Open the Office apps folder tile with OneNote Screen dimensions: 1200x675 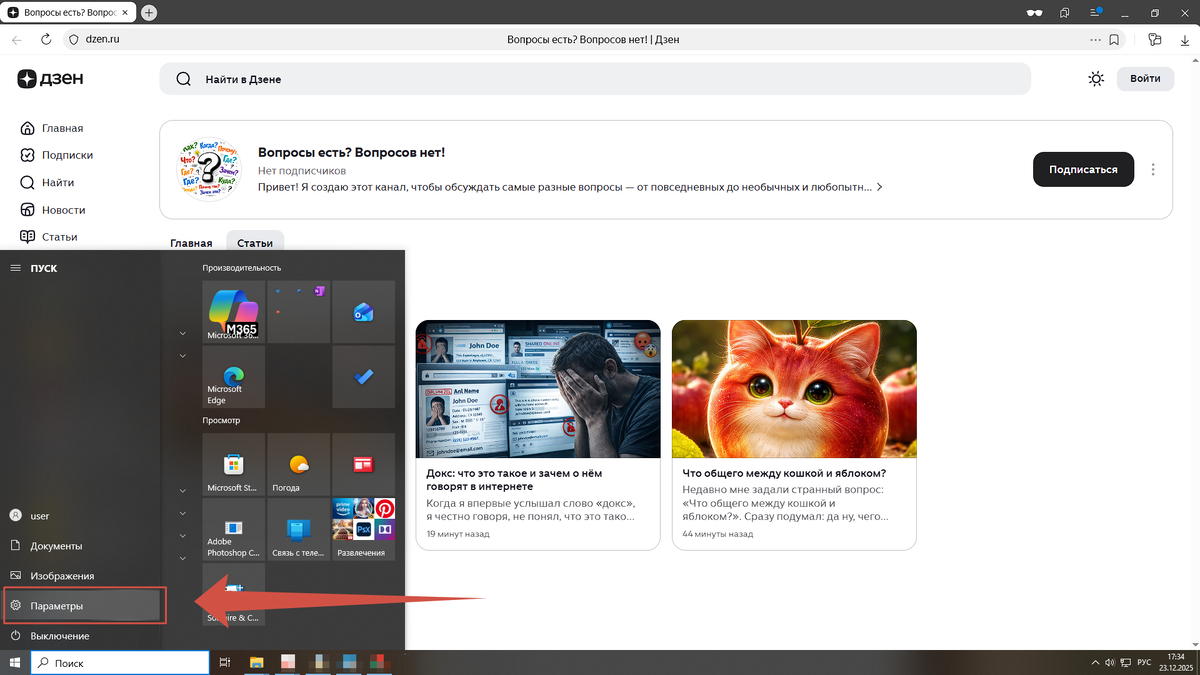coord(298,312)
